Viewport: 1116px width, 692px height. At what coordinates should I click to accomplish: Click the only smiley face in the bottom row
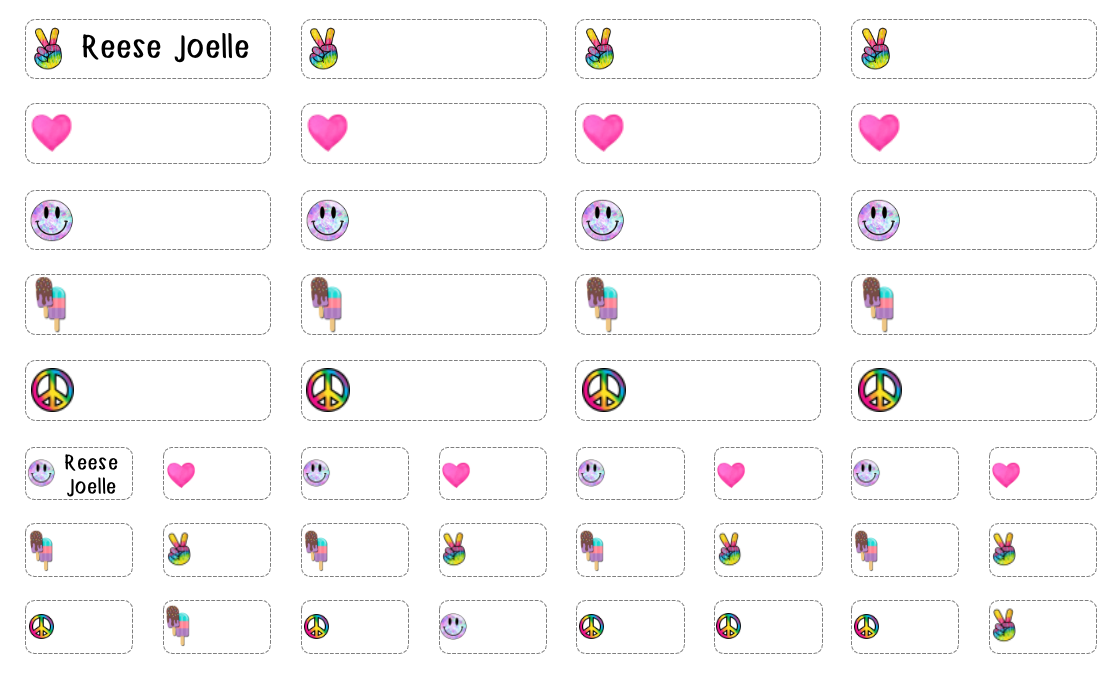453,626
